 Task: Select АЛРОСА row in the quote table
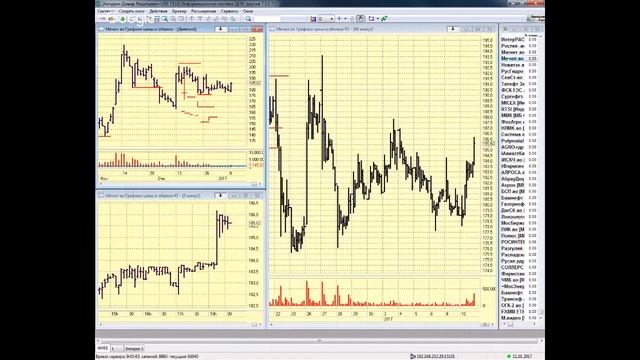tap(519, 172)
